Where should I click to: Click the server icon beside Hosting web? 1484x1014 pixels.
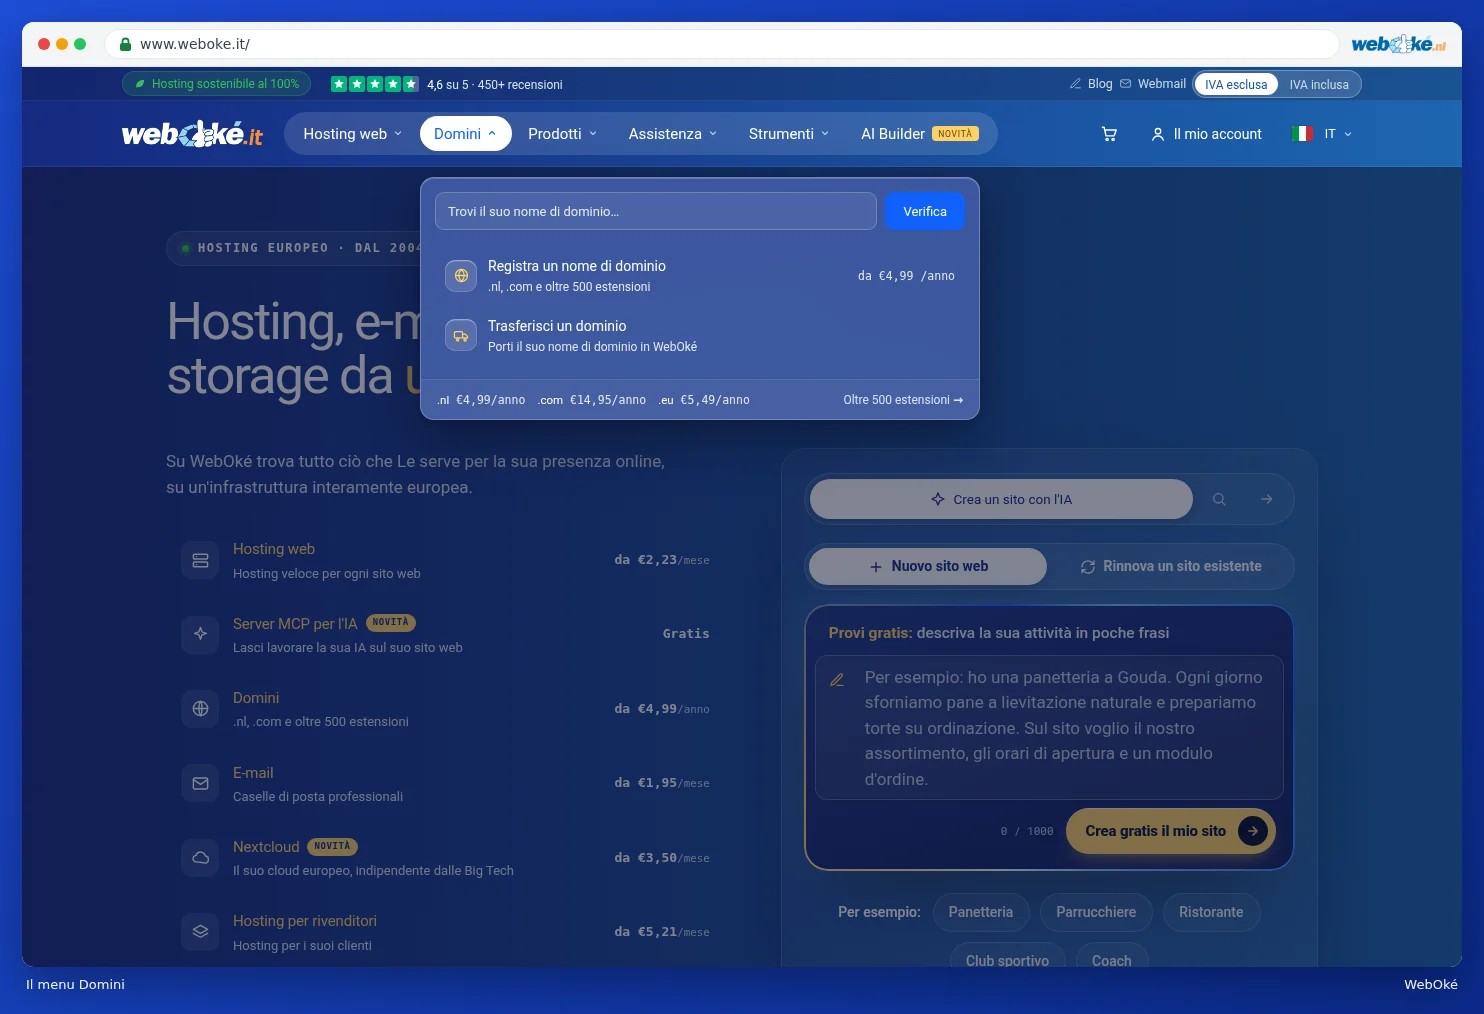(200, 560)
